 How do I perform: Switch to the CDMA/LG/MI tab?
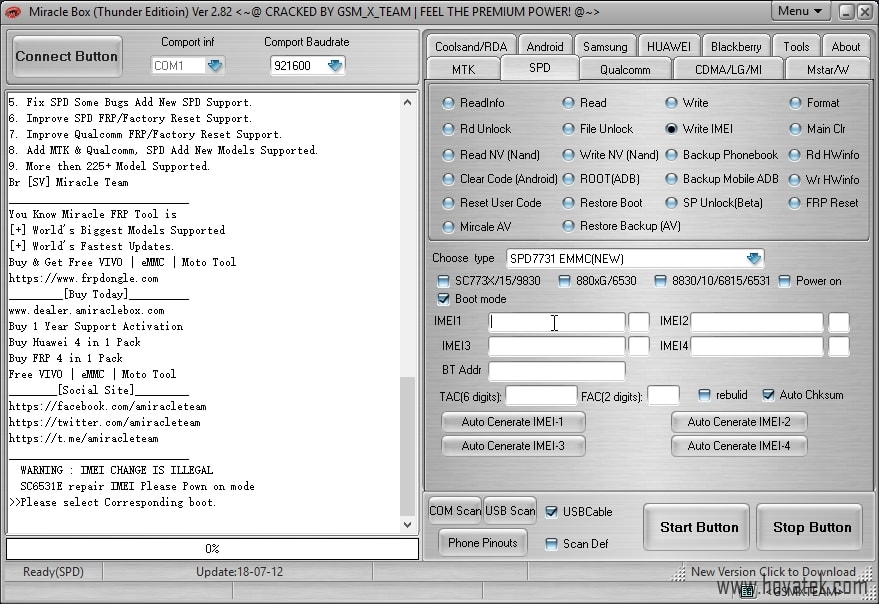click(728, 70)
